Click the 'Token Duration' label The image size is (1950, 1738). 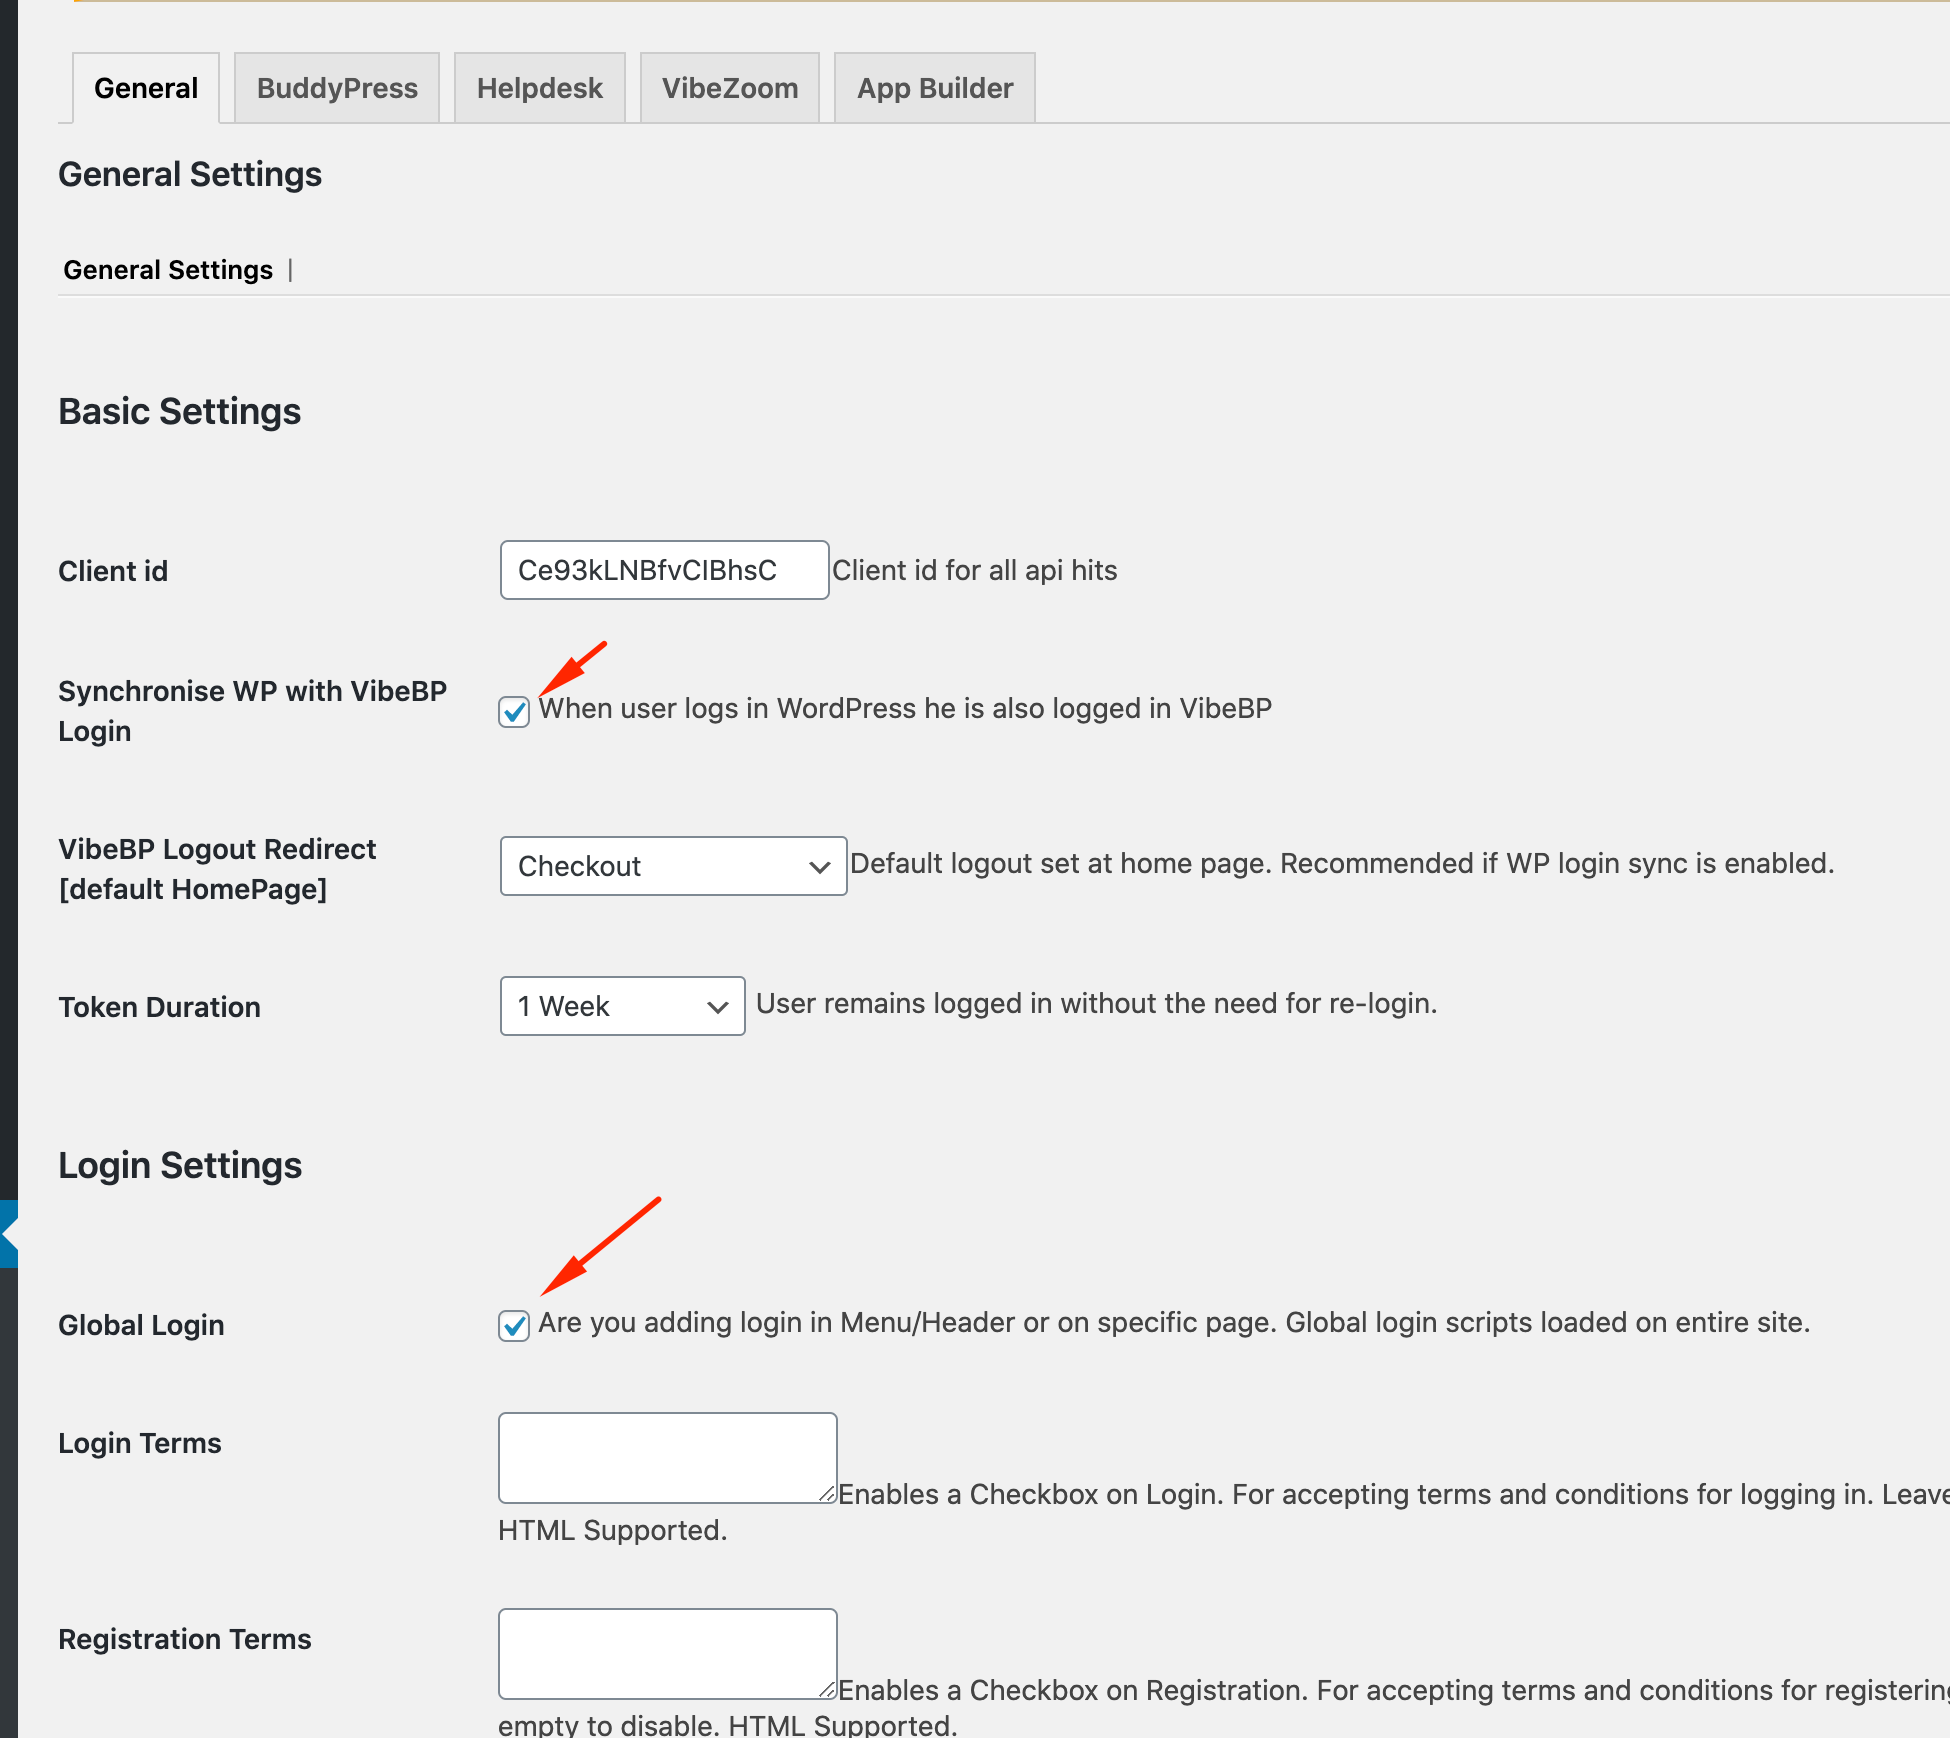[160, 1007]
